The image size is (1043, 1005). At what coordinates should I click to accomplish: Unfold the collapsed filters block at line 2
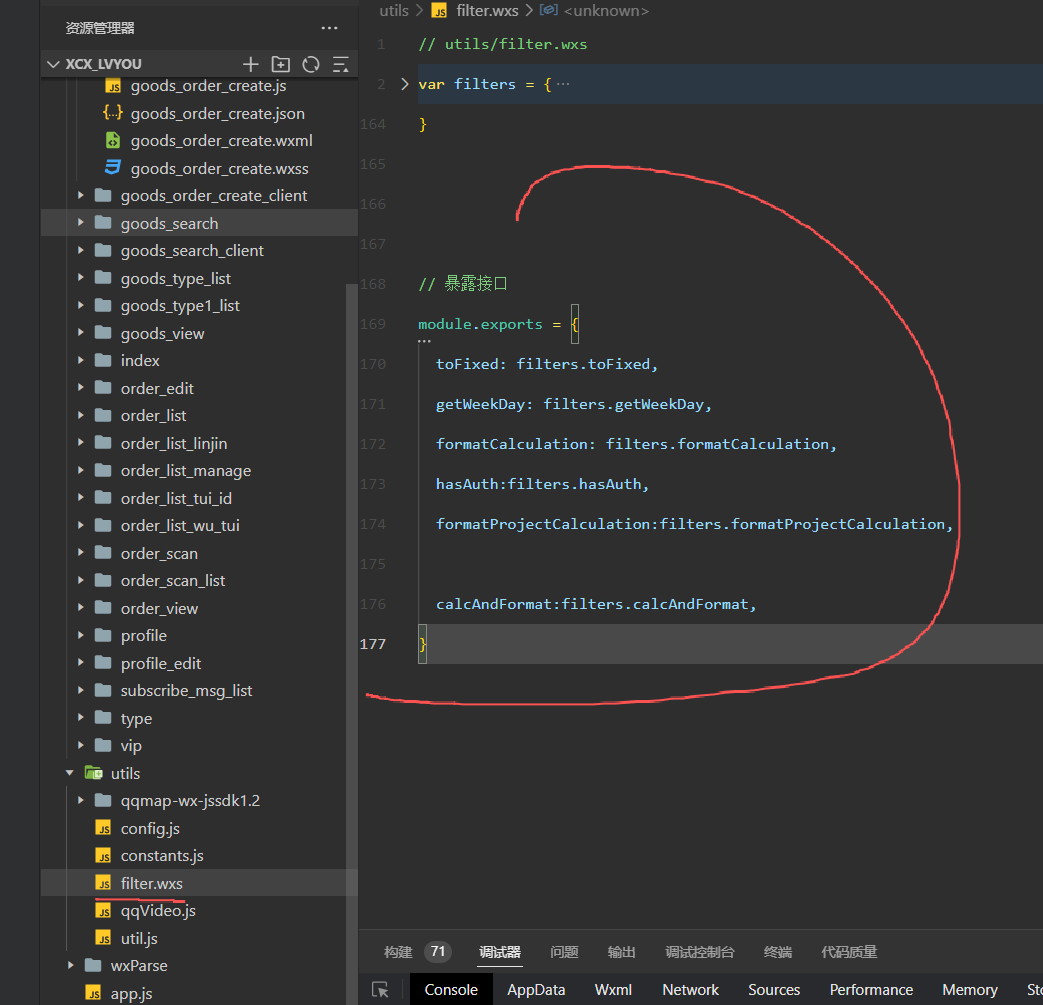coord(404,84)
